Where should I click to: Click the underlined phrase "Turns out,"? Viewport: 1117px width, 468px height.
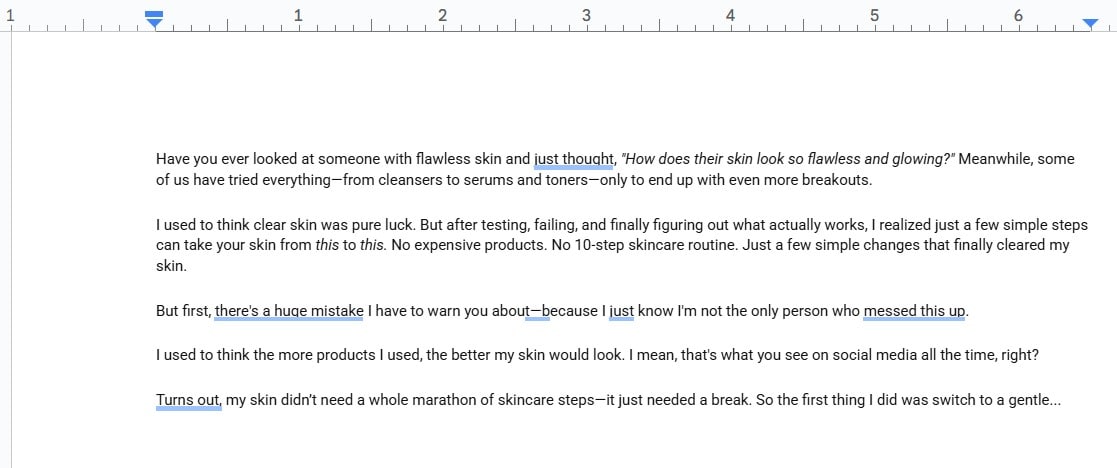click(x=189, y=400)
